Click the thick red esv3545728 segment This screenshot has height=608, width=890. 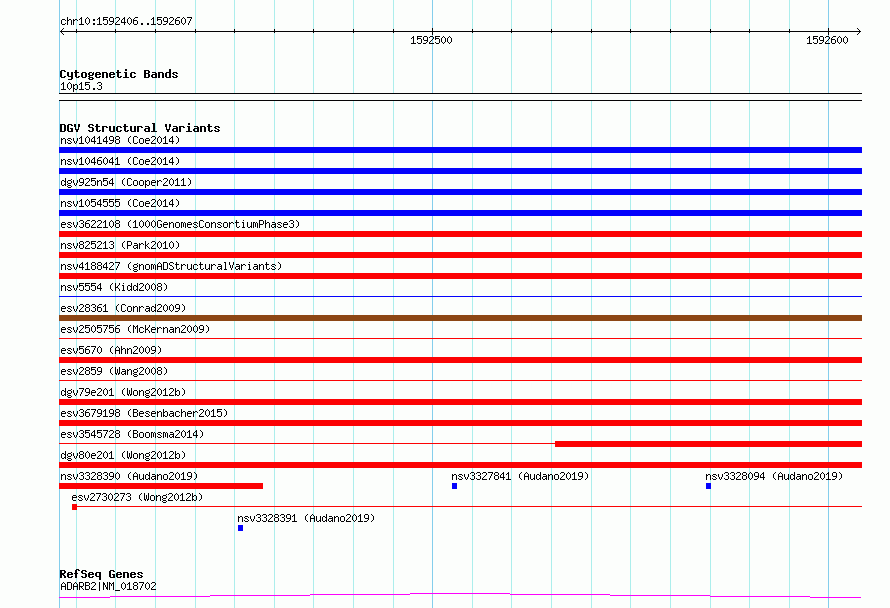(708, 444)
